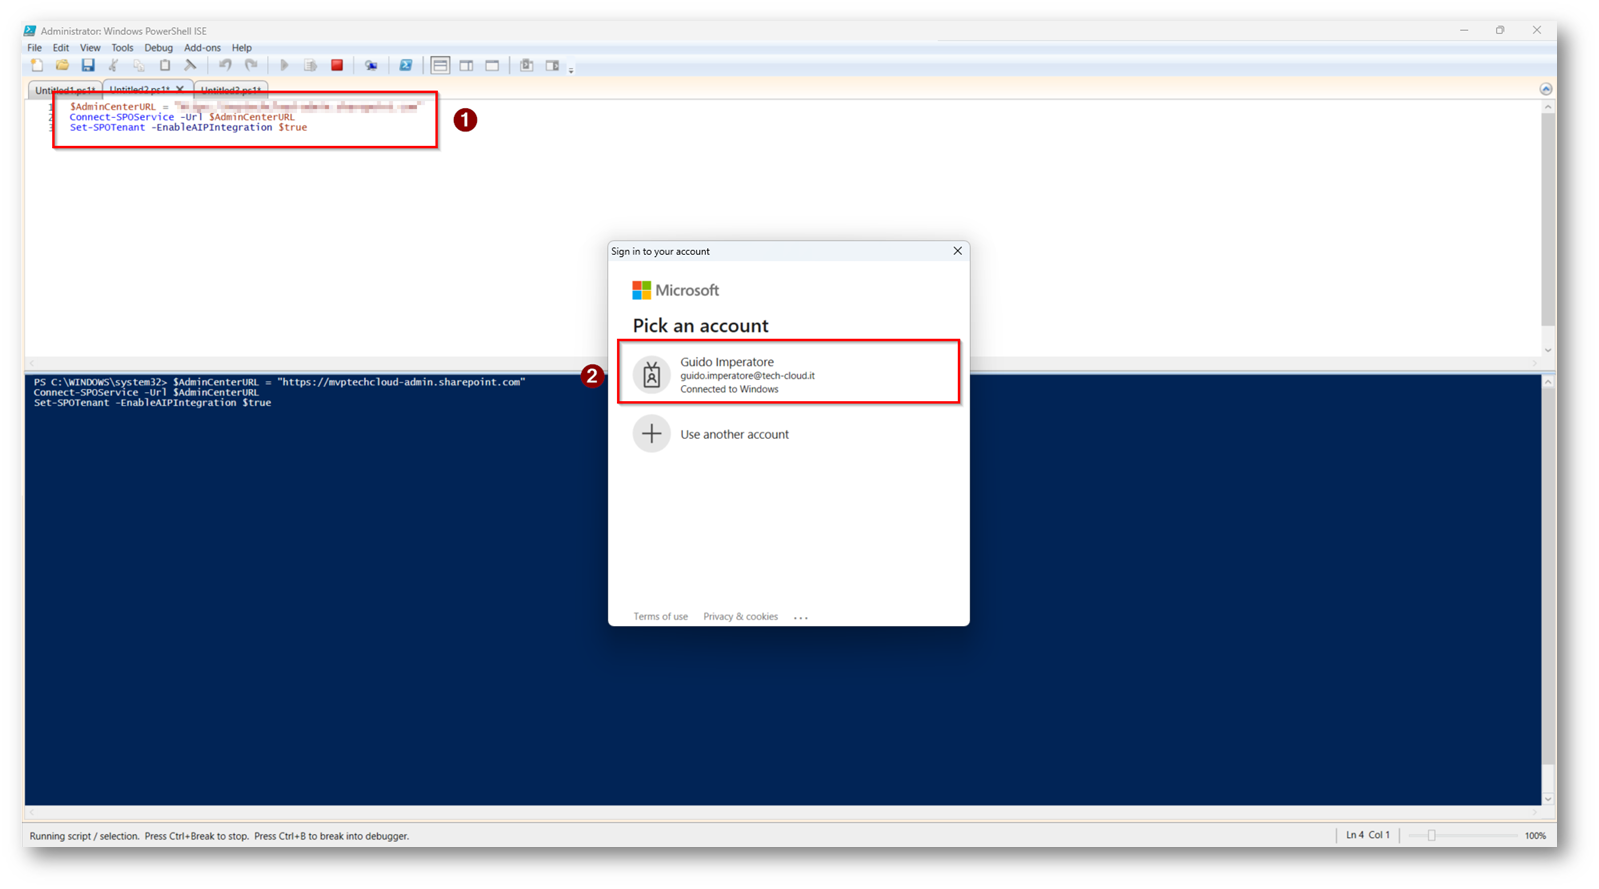Open the Debug menu
1599x889 pixels.
158,48
